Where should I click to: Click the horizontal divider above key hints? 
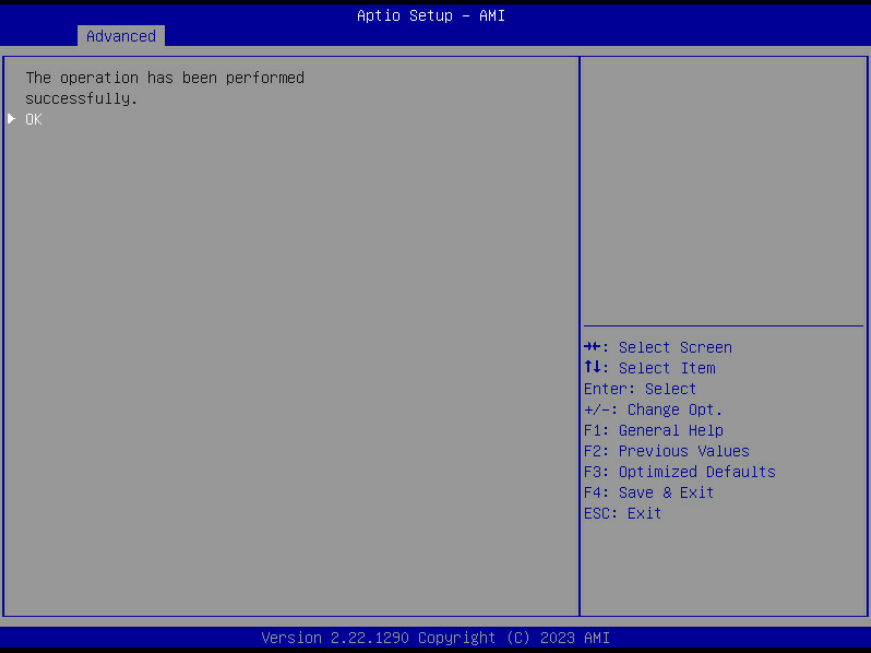[x=723, y=326]
